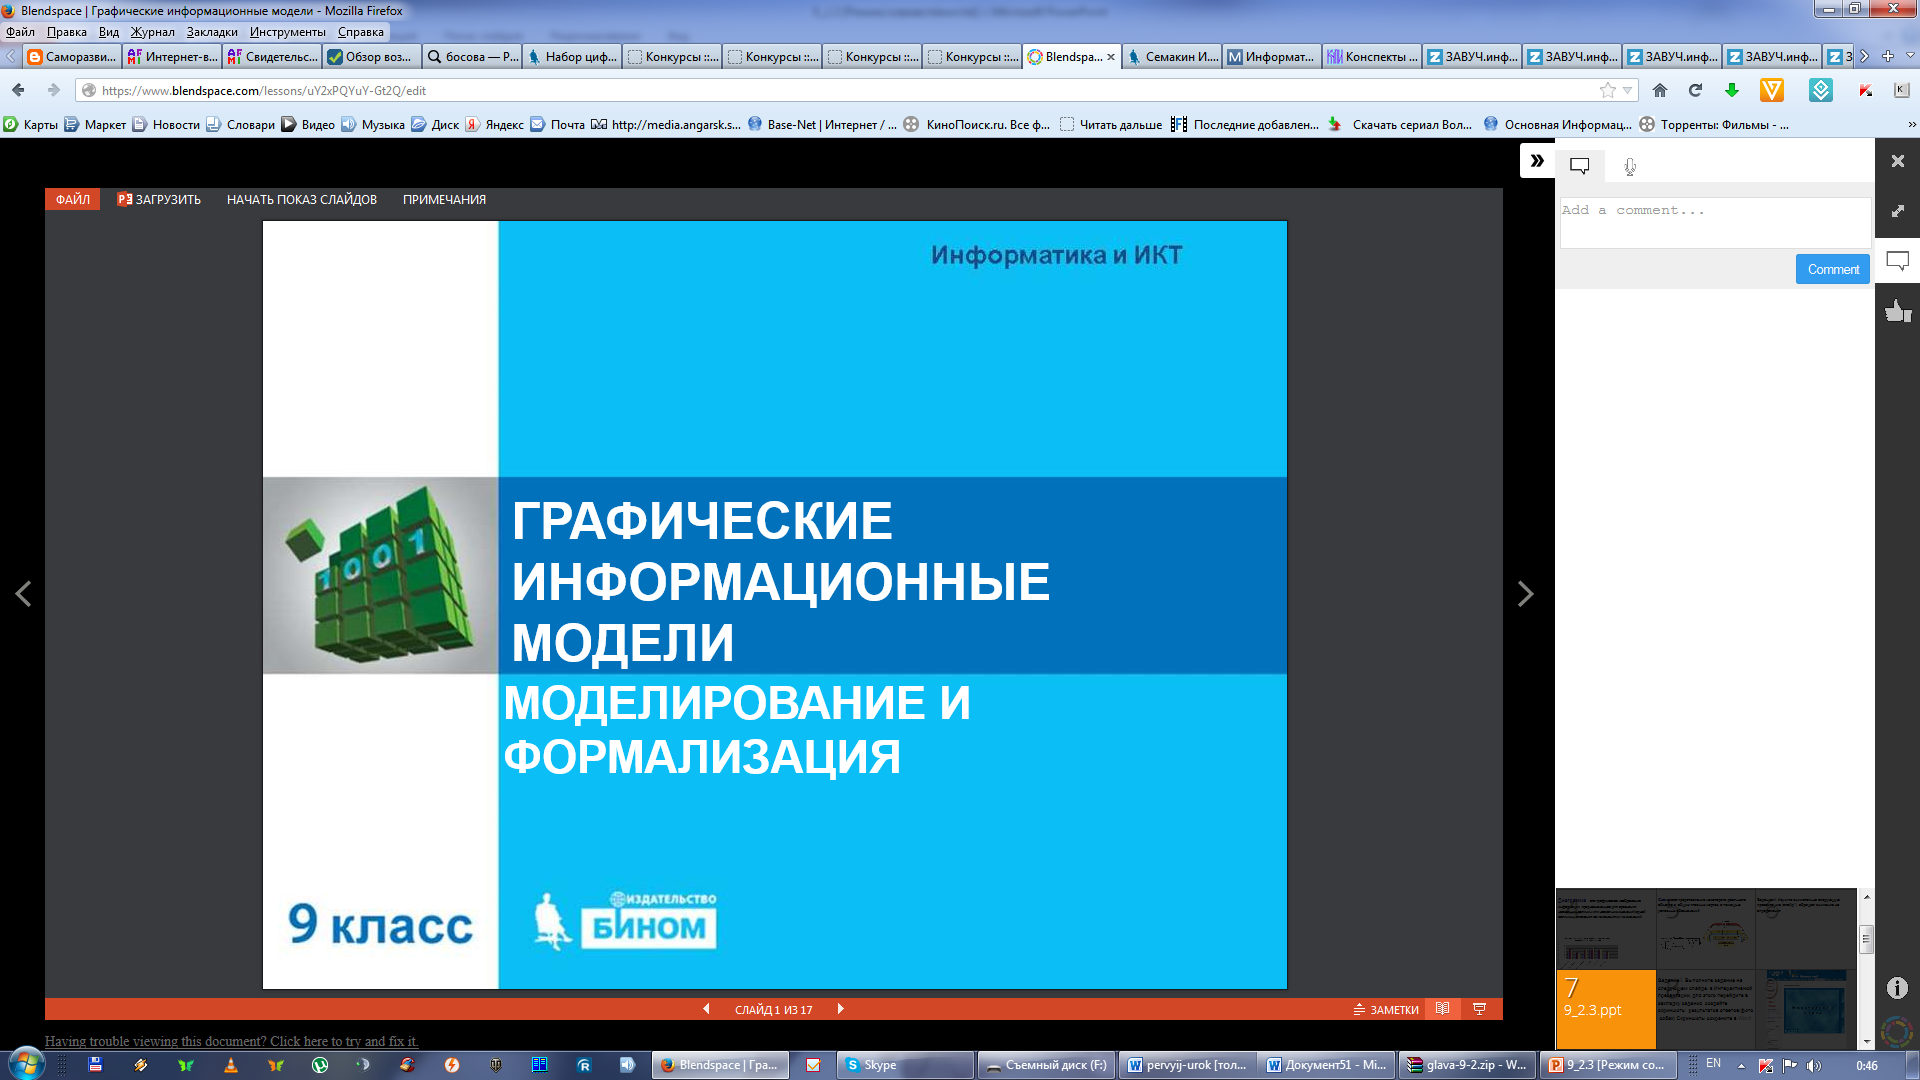Toggle reading view icon in status bar
The height and width of the screenshot is (1080, 1920).
coord(1442,1009)
